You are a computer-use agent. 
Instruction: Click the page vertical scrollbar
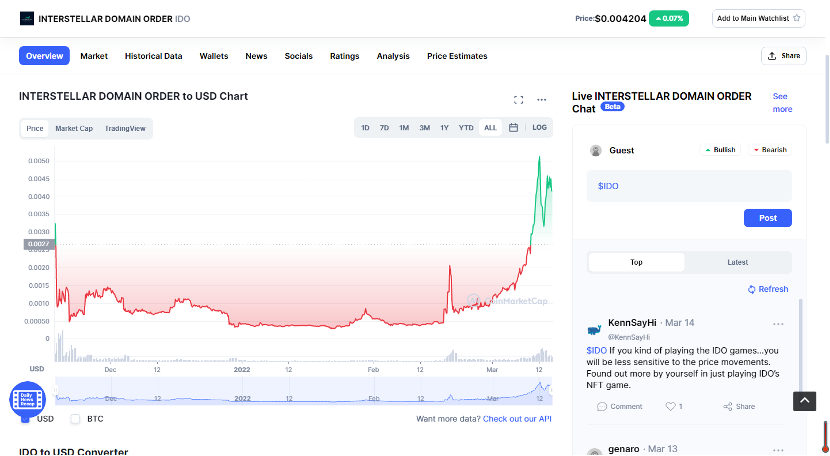click(x=827, y=99)
